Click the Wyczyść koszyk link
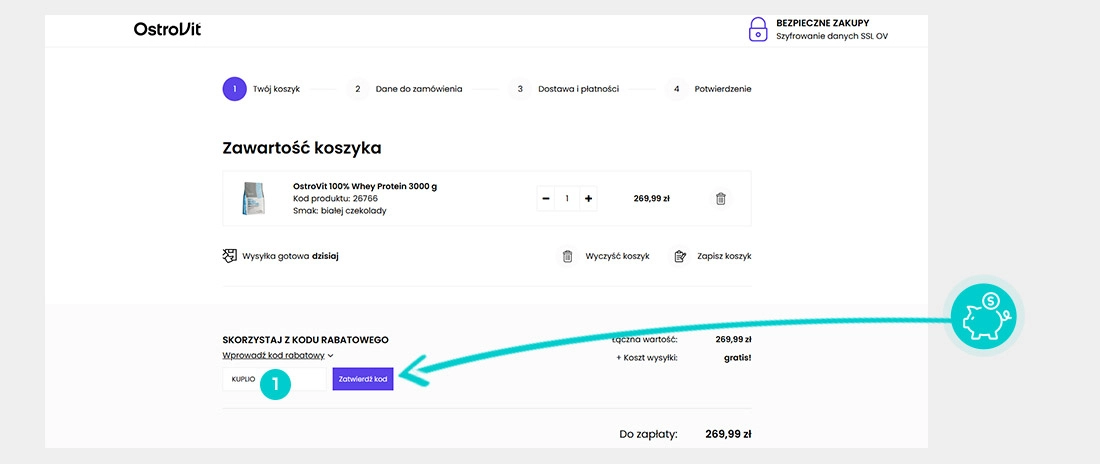This screenshot has height=464, width=1100. [x=617, y=256]
